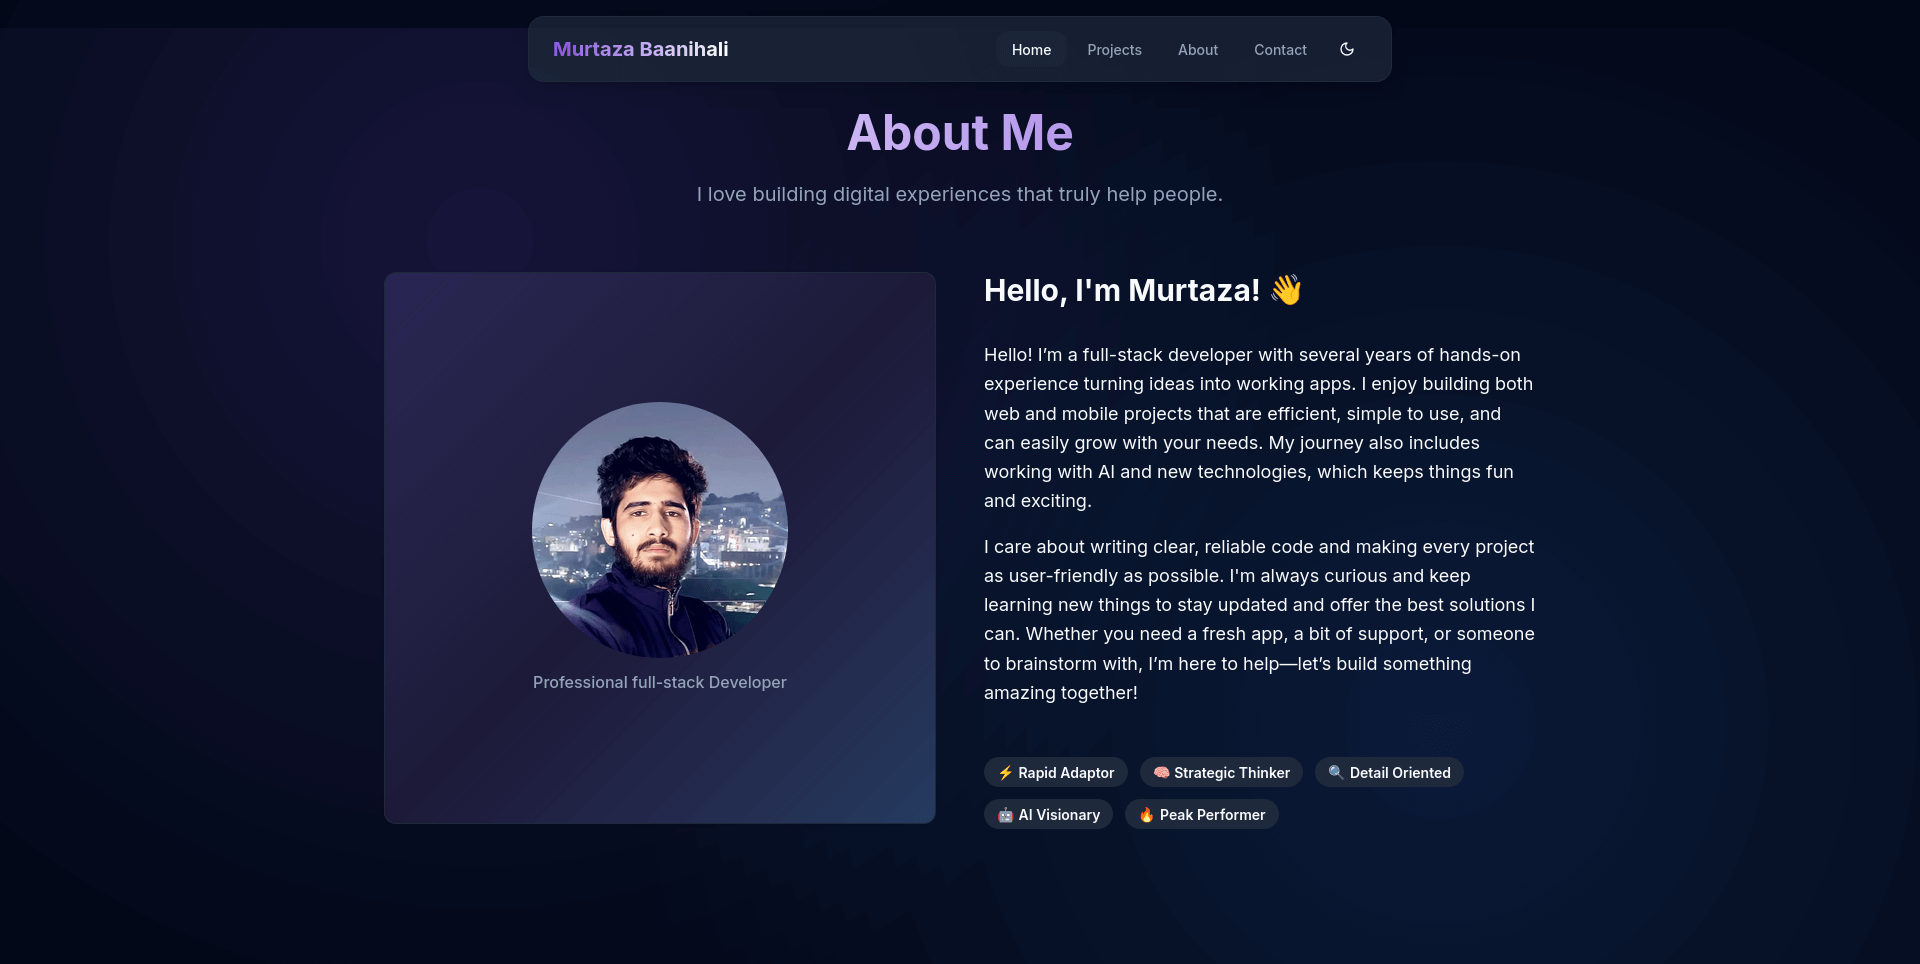Click the lightning bolt icon on Rapid Adaptor

(x=1005, y=773)
